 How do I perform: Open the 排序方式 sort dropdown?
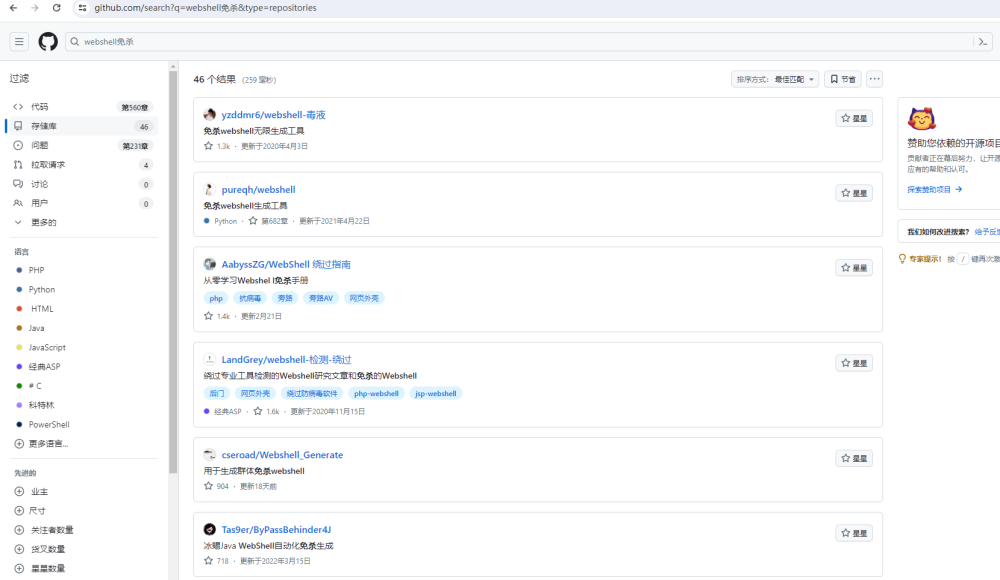(x=775, y=79)
